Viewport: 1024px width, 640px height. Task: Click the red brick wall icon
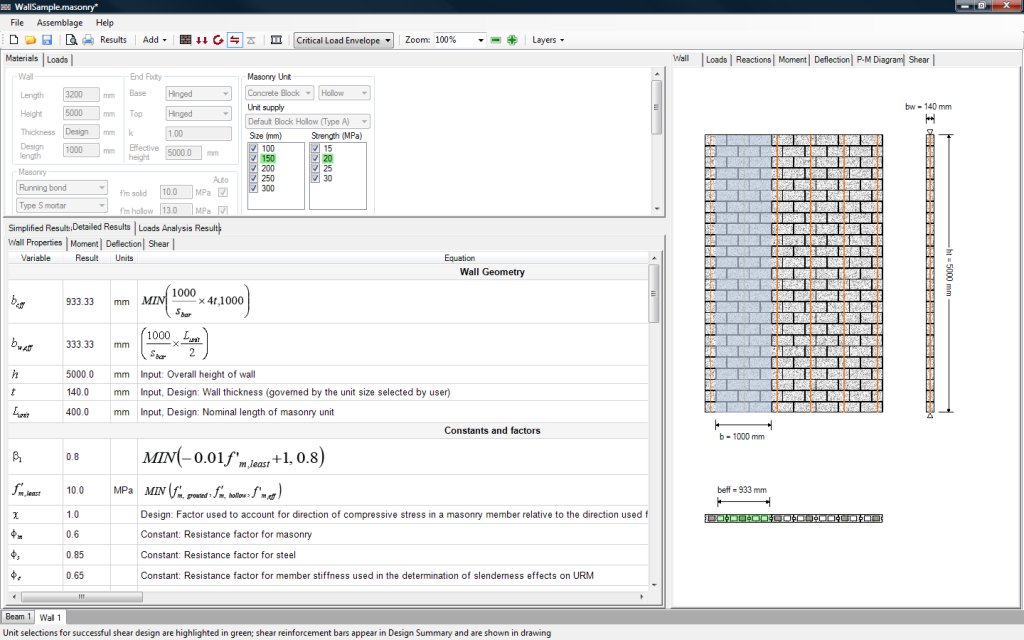tap(185, 40)
